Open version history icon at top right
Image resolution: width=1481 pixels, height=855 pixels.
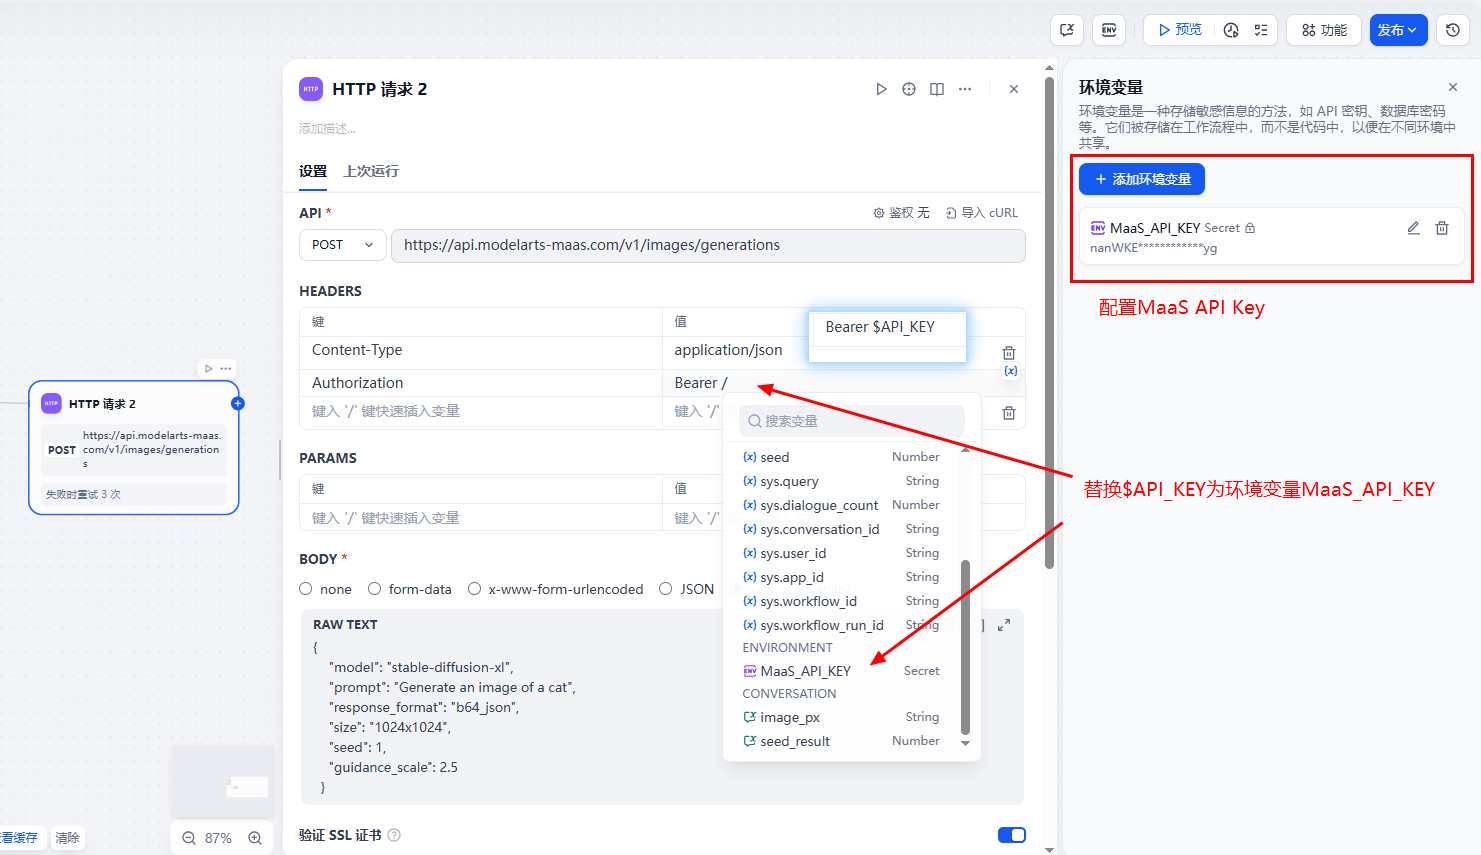1453,30
